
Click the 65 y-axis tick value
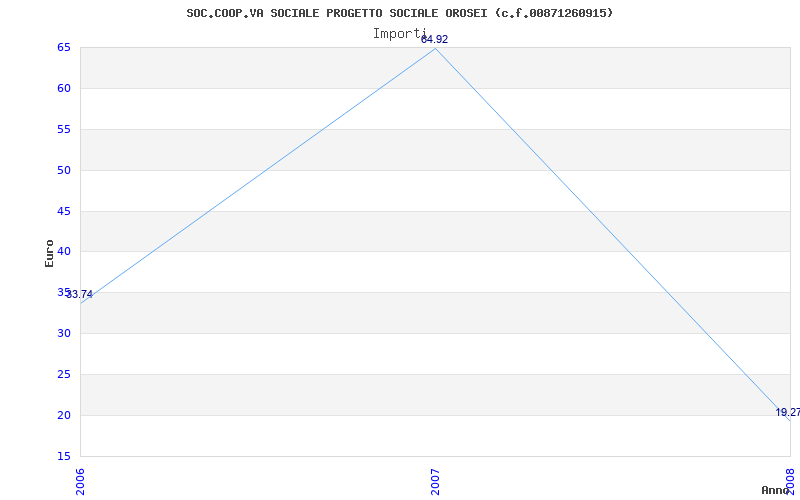point(64,47)
